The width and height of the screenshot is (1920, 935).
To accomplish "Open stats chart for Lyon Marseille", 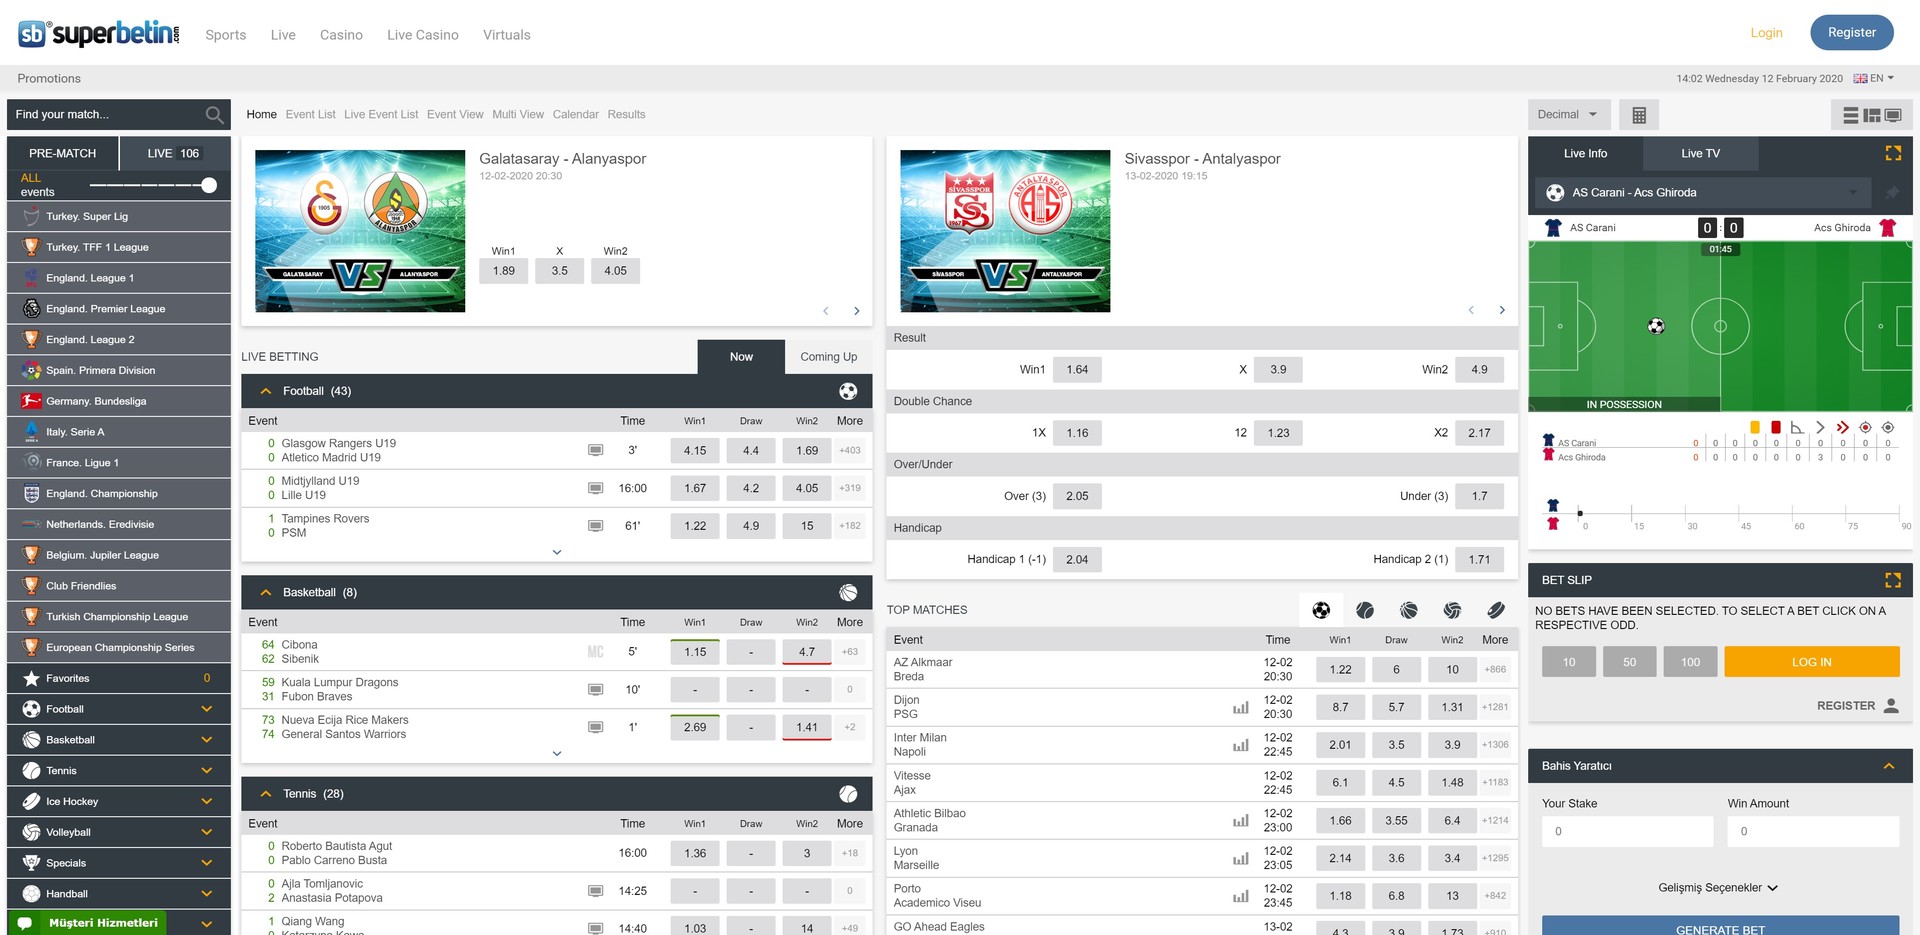I will tap(1240, 859).
